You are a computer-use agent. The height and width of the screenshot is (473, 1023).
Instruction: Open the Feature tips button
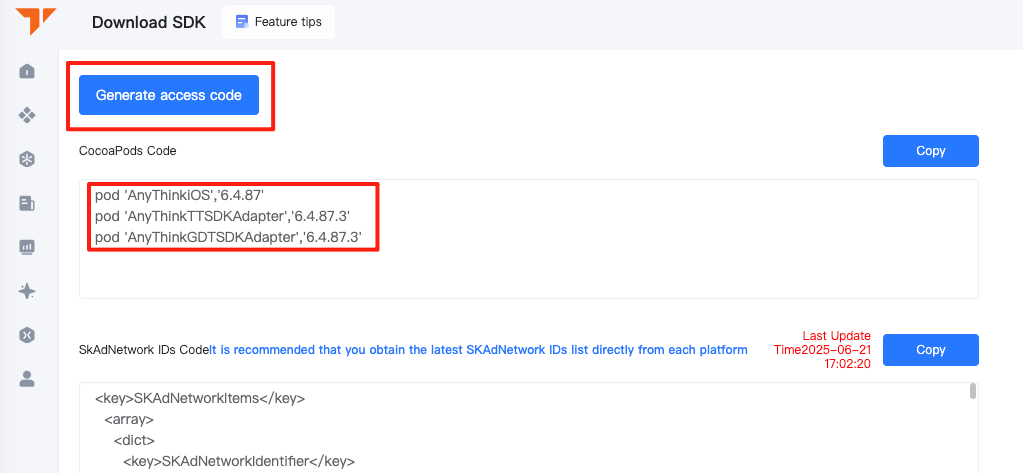click(279, 22)
